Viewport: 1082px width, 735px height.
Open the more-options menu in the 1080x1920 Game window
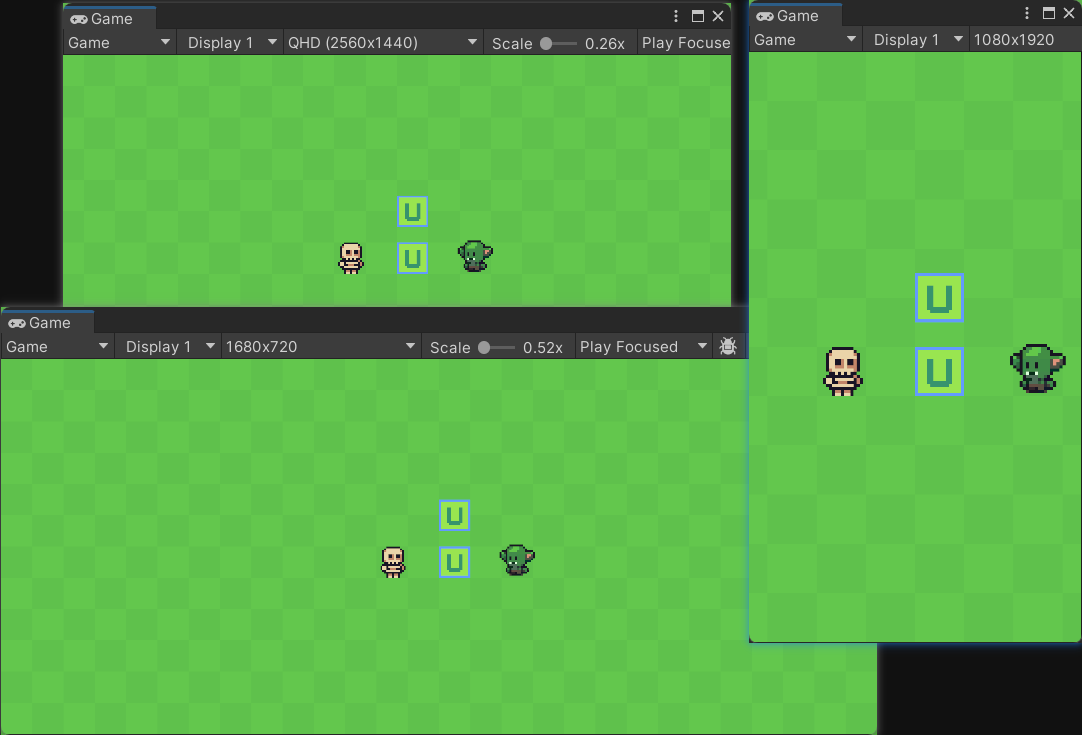click(x=1027, y=13)
